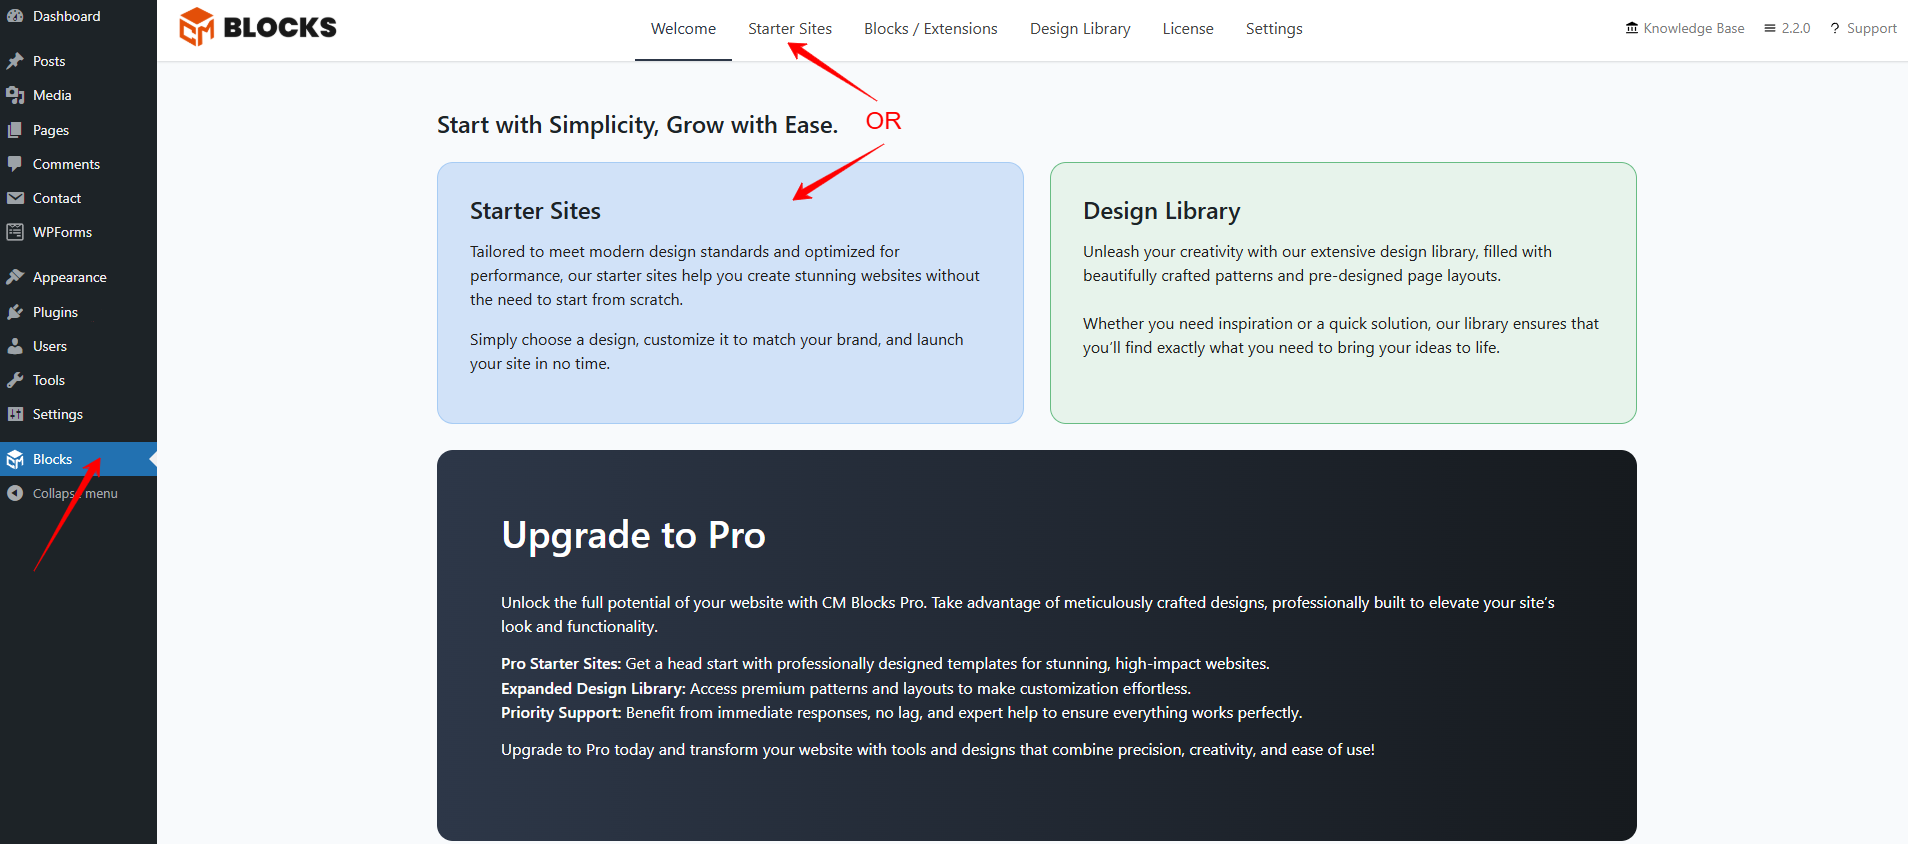Image resolution: width=1908 pixels, height=844 pixels.
Task: Open Plugins in the admin sidebar
Action: (x=78, y=312)
